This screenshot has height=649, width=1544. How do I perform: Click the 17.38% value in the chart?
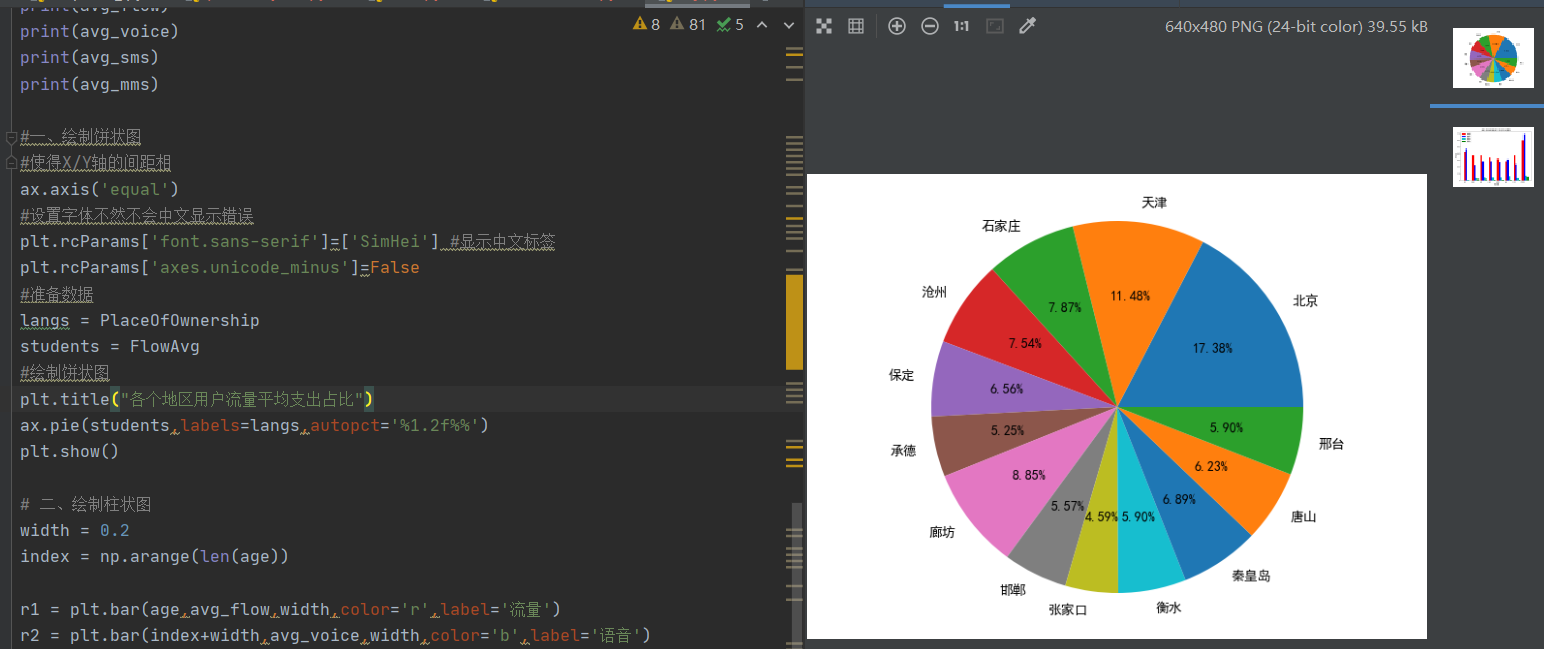1212,348
